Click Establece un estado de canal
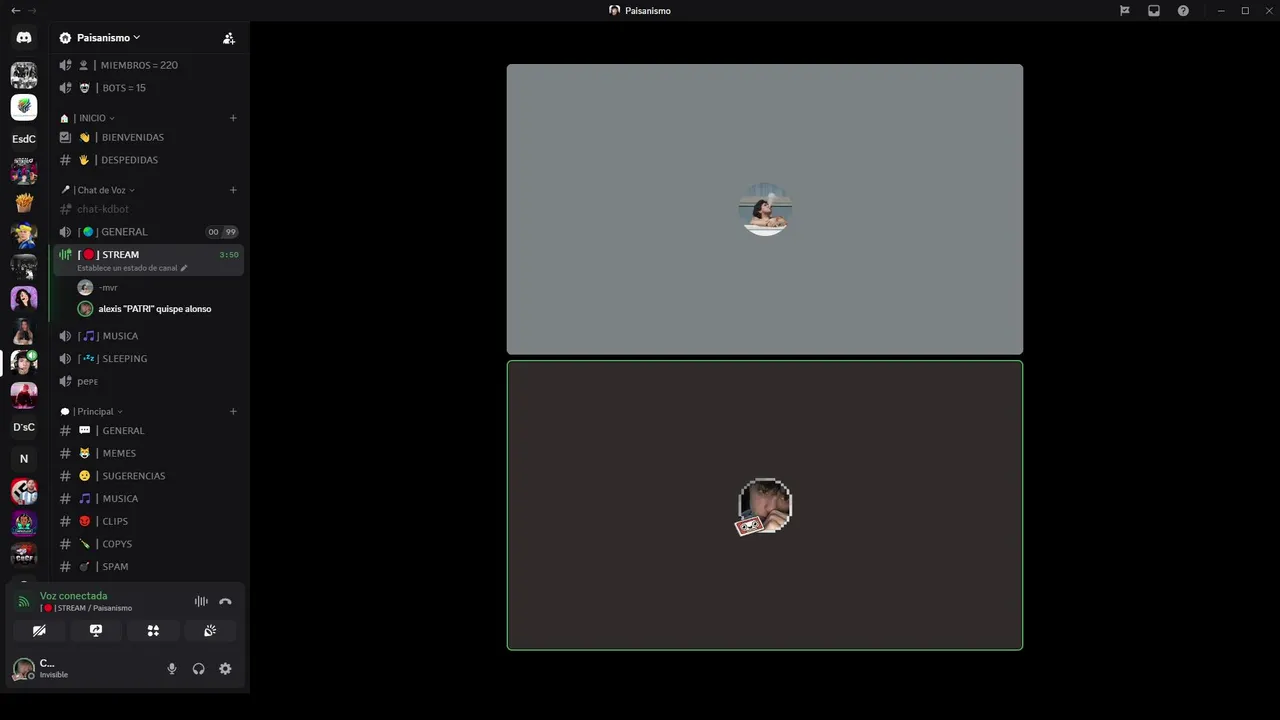Image resolution: width=1280 pixels, height=720 pixels. pos(132,268)
